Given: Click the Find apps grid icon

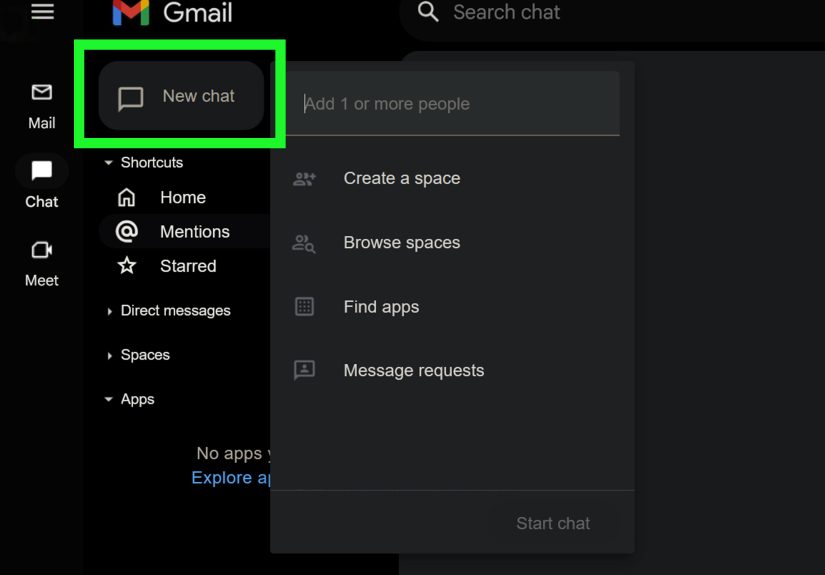Looking at the screenshot, I should (304, 307).
